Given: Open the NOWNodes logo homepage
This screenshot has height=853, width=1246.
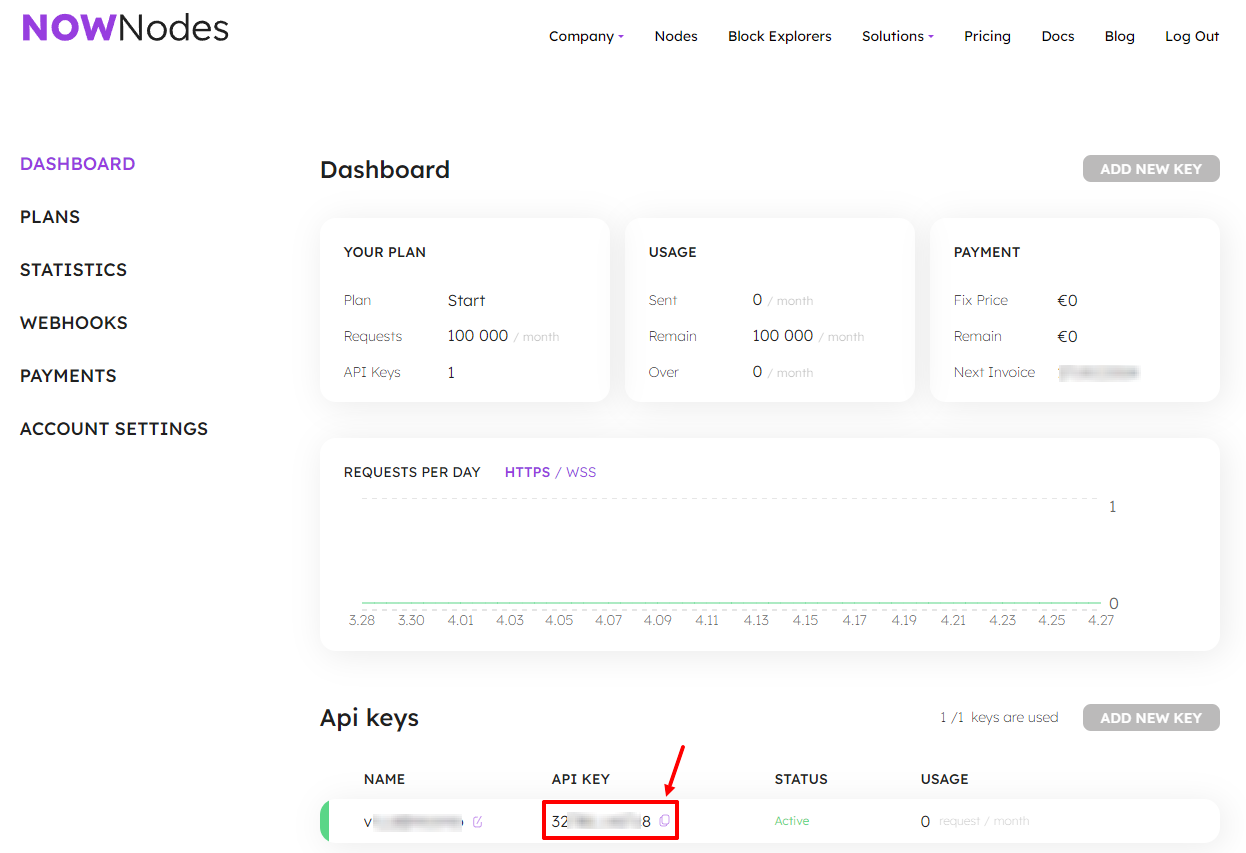Looking at the screenshot, I should pyautogui.click(x=125, y=28).
